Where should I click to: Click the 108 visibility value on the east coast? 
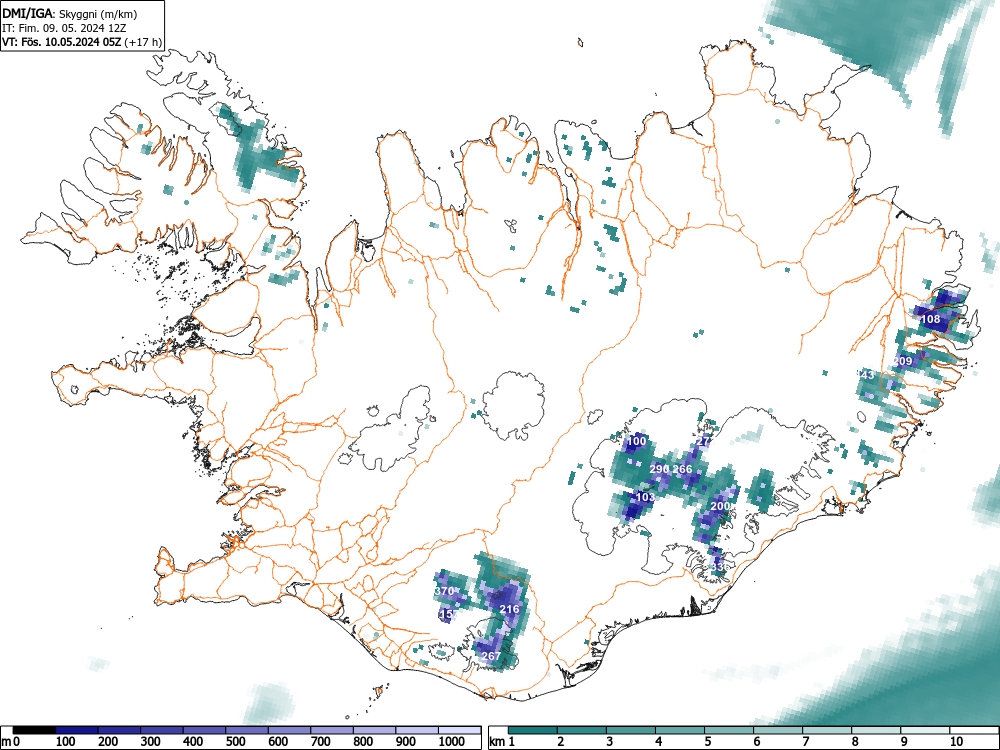click(931, 319)
